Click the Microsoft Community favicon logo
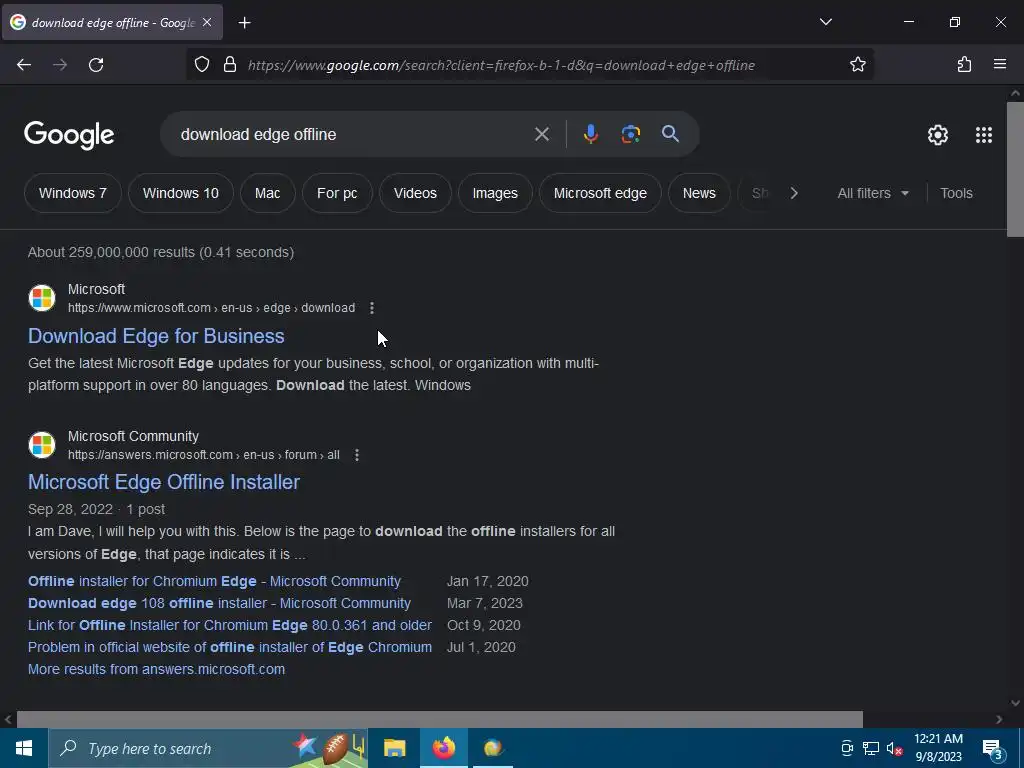Screen dimensions: 1024x768 point(42,445)
